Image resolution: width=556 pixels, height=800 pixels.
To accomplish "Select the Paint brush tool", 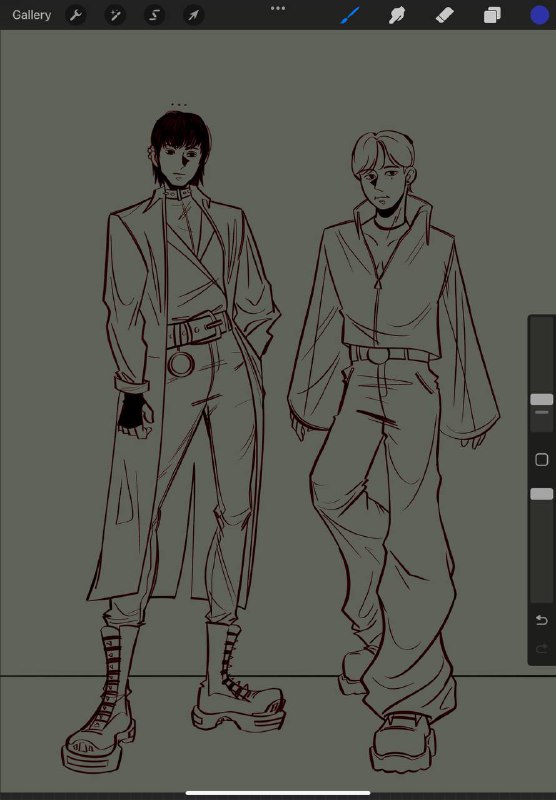I will pos(350,15).
